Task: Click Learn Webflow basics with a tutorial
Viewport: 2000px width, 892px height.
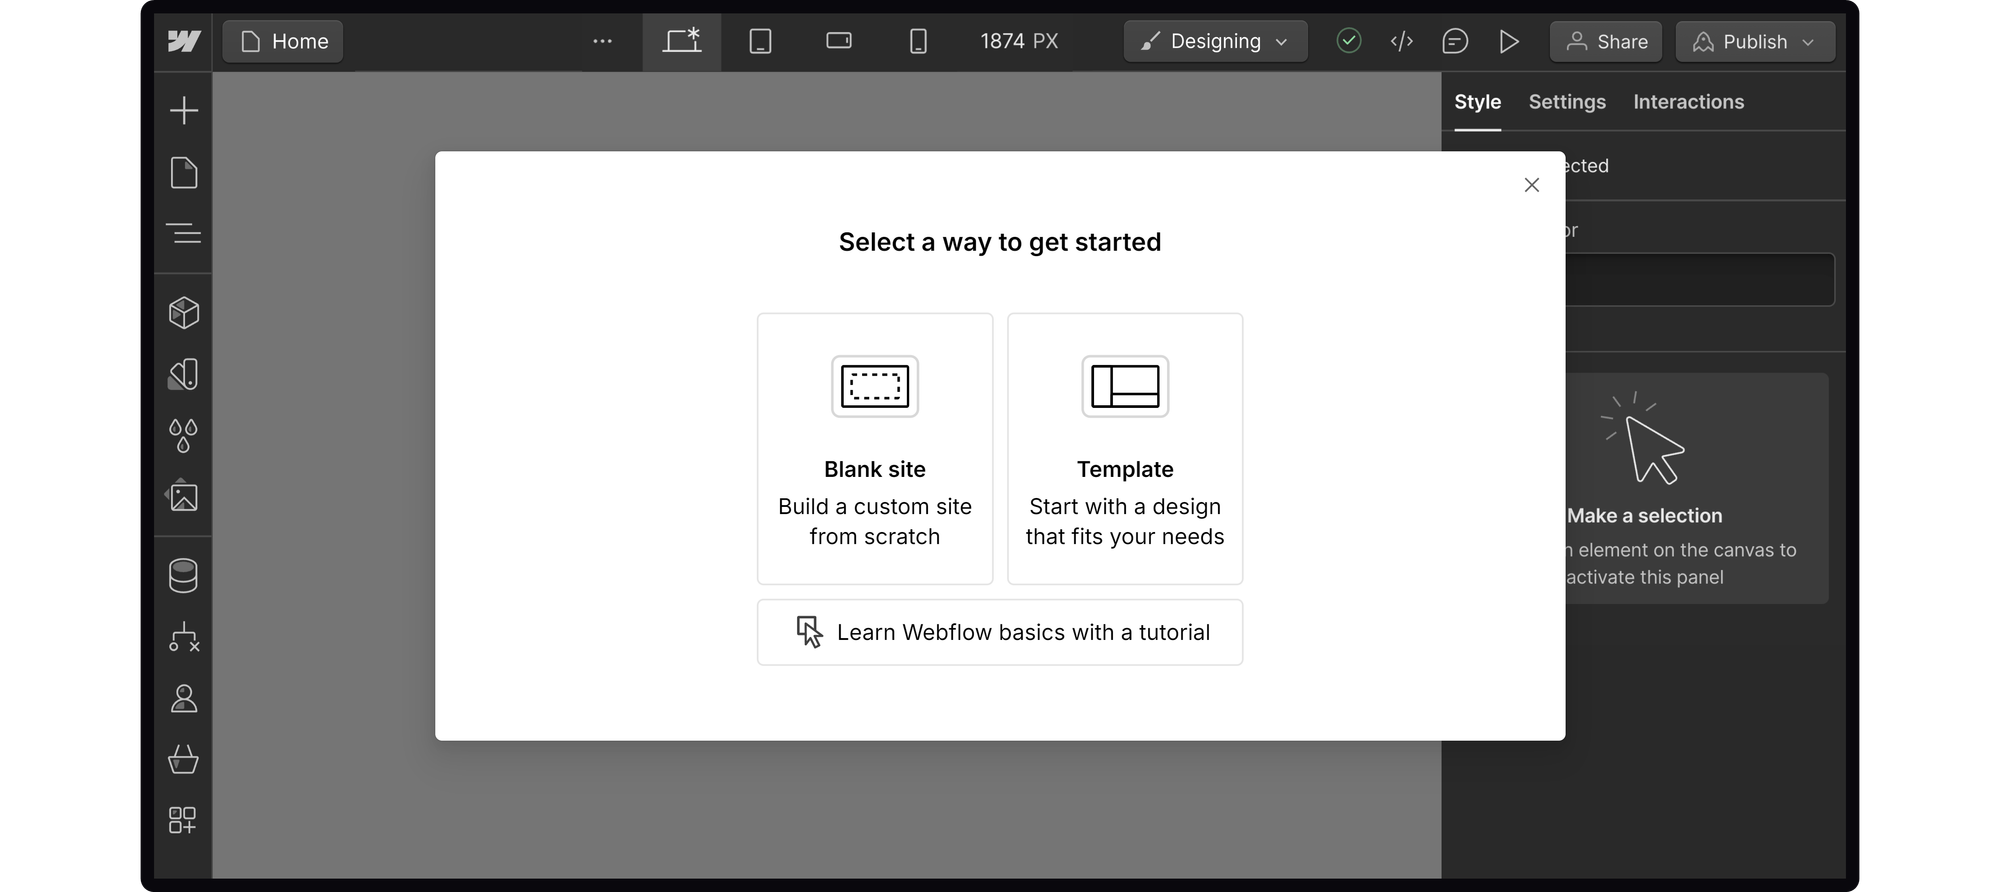Action: click(x=1000, y=632)
